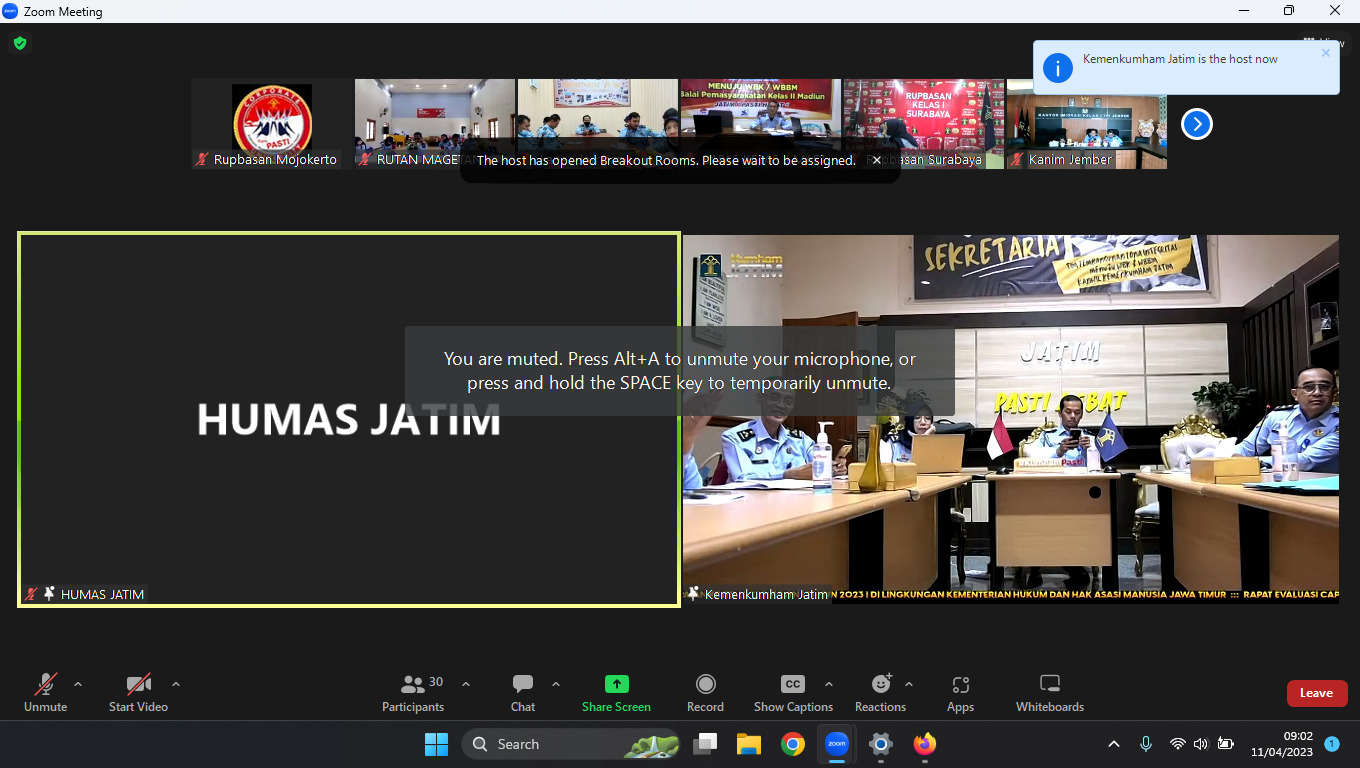Expand the Show Captions options arrow
The image size is (1360, 768).
click(x=829, y=685)
